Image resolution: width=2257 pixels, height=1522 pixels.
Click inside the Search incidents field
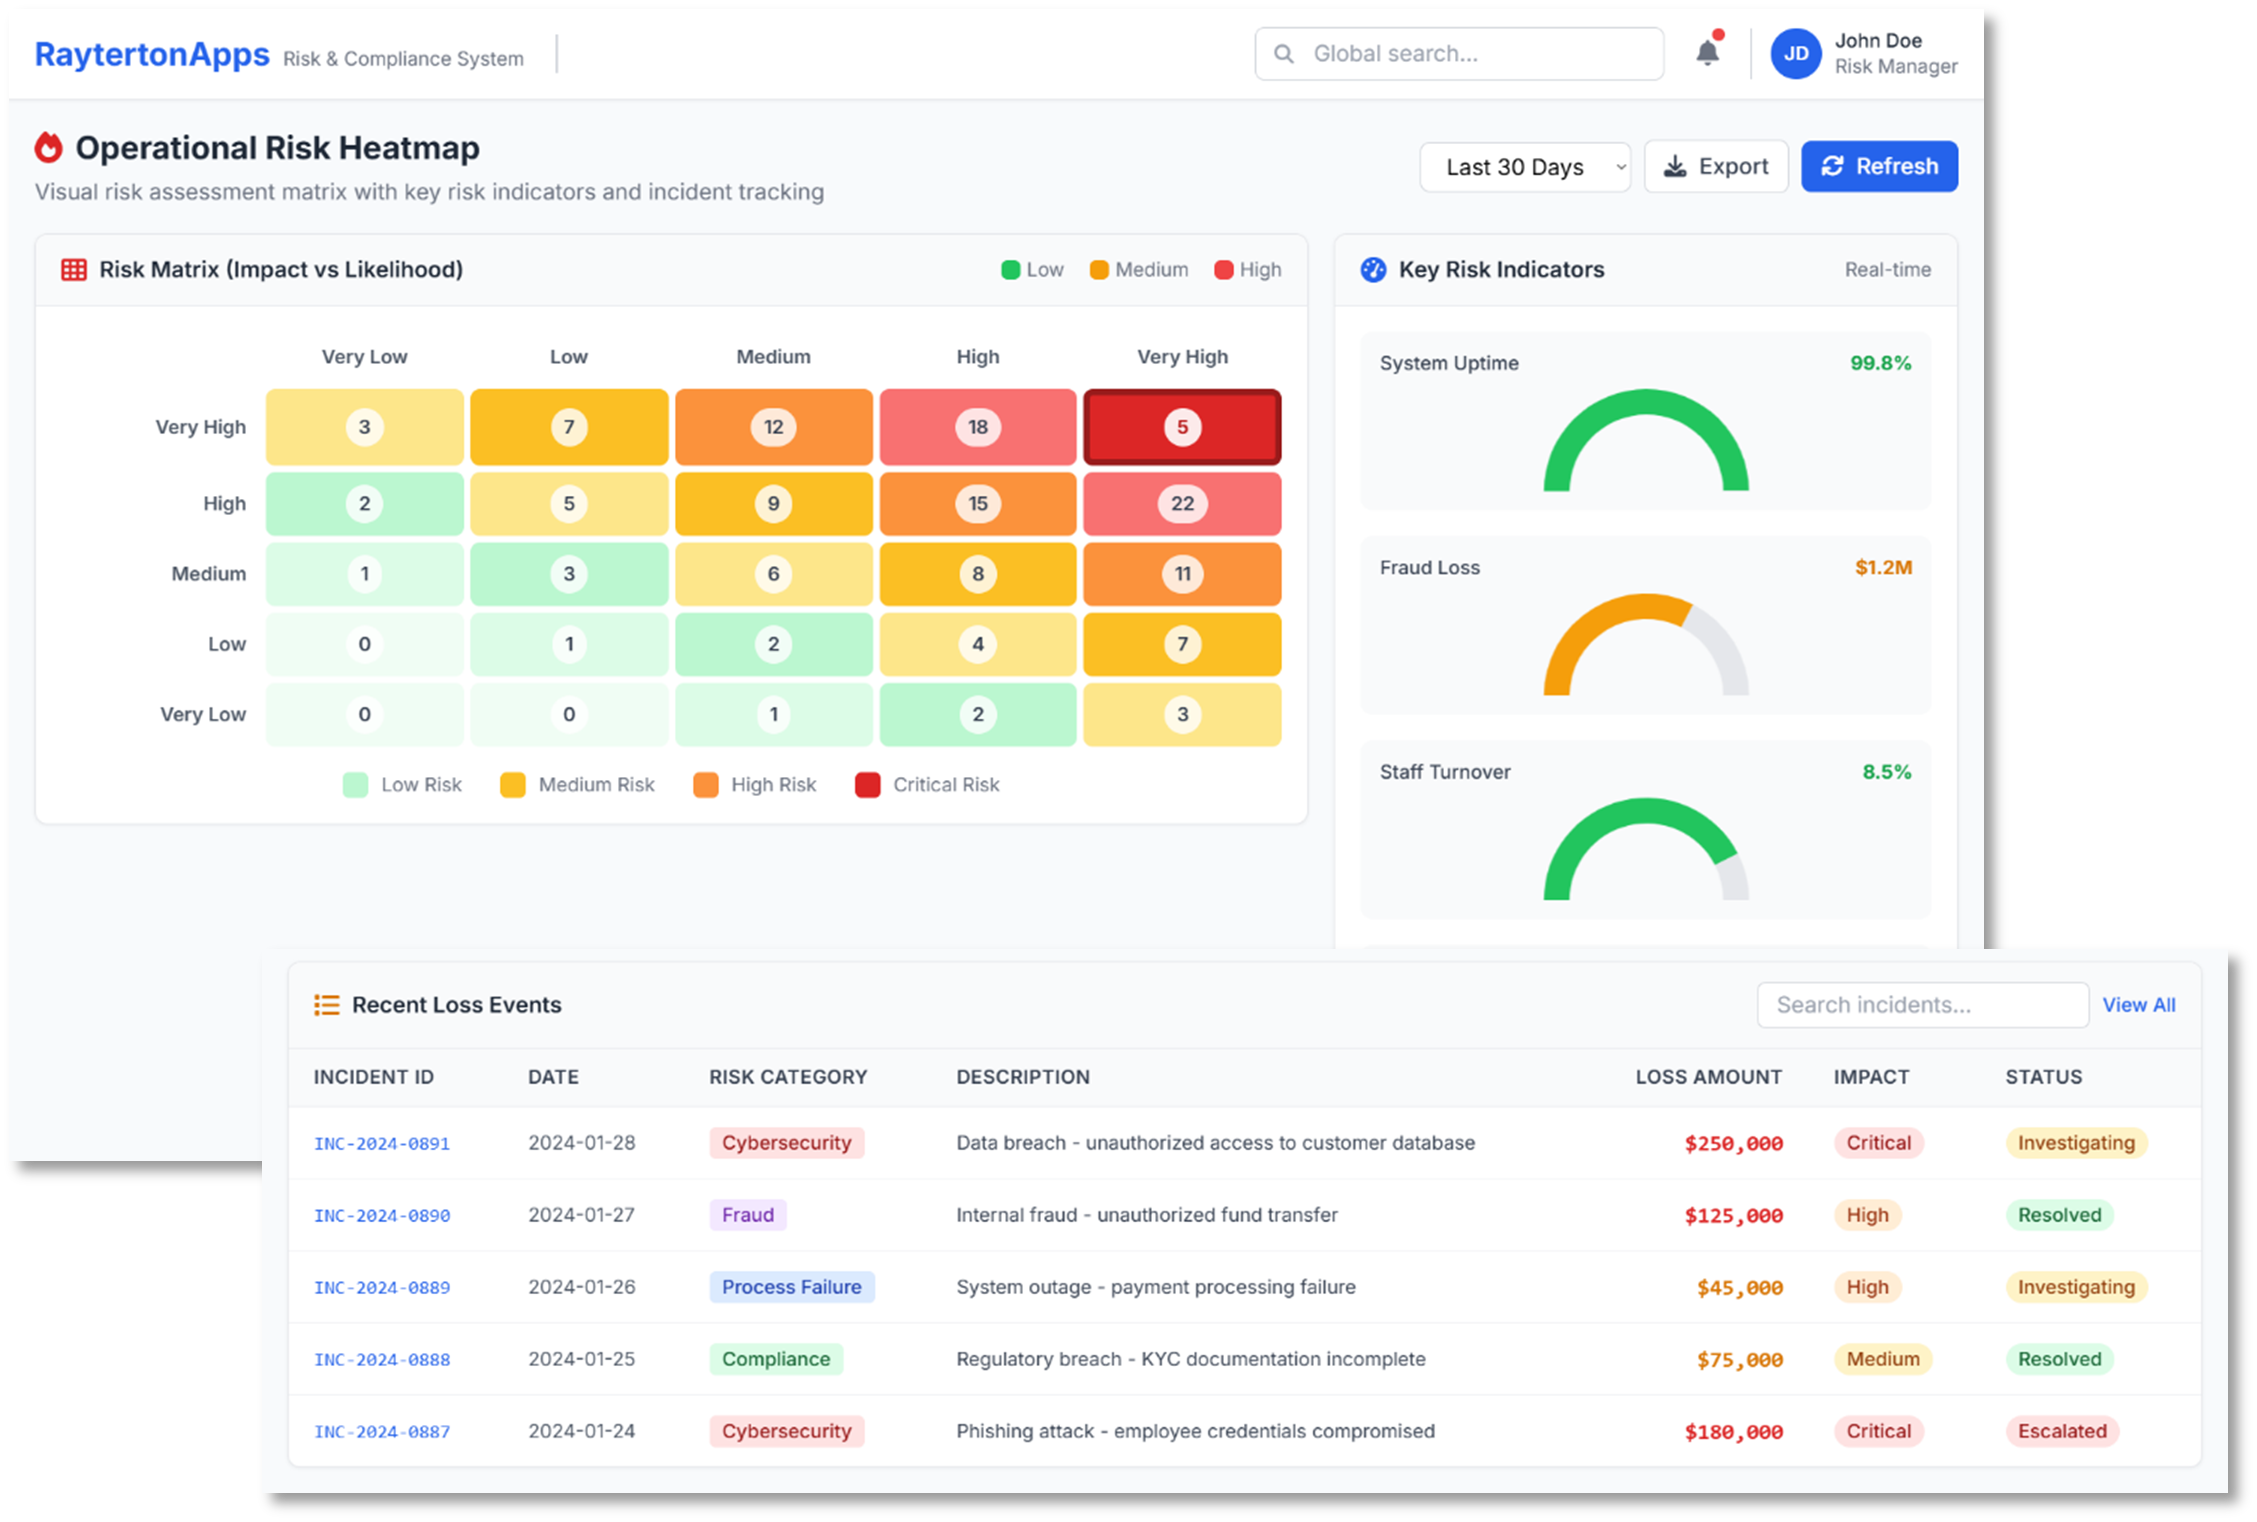click(1921, 1005)
